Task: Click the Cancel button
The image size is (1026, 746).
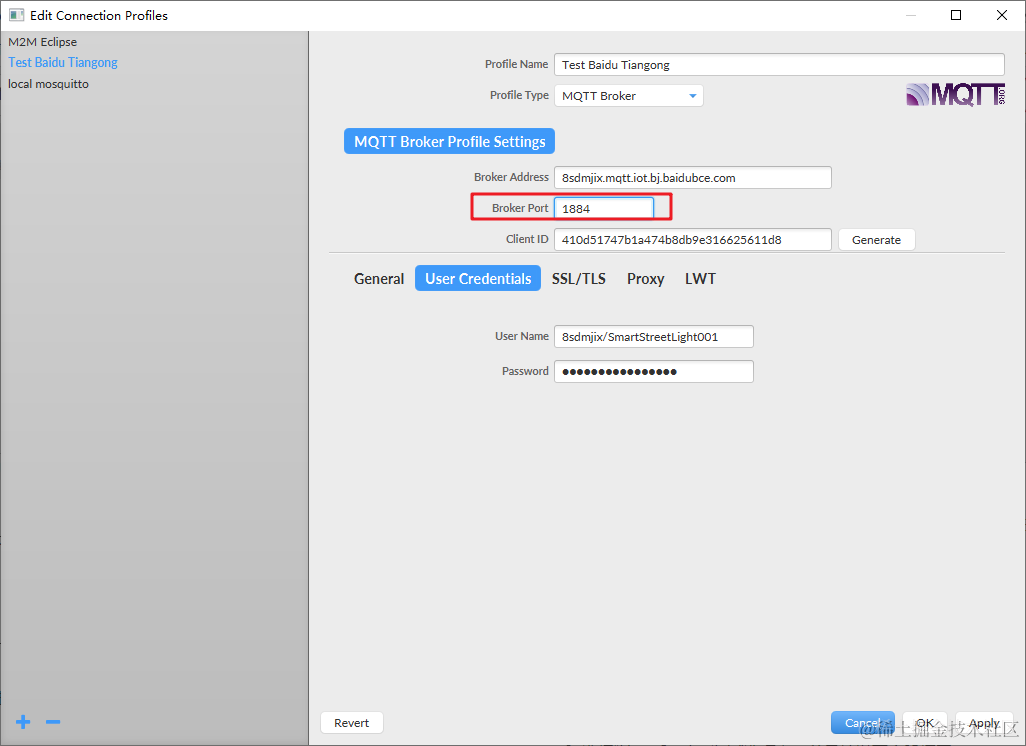Action: point(862,722)
